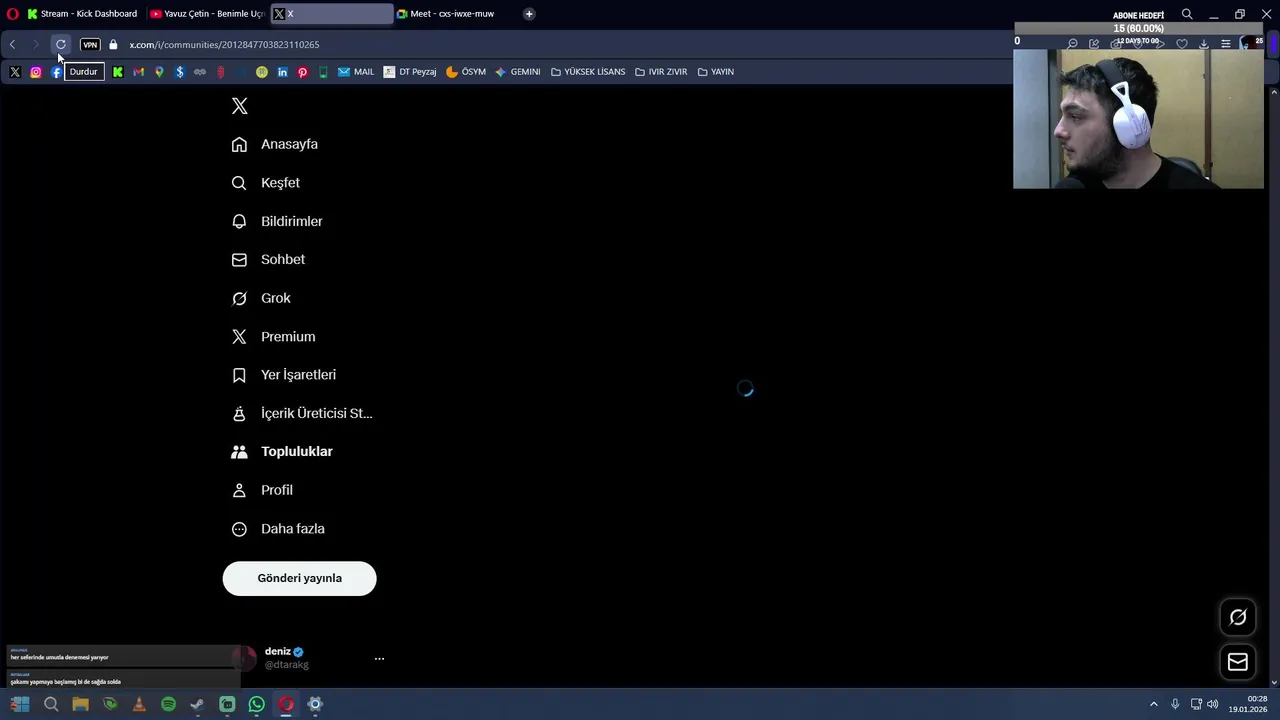Screen dimensions: 1280x720
Task: Click the Gönderi yayınla button
Action: point(299,578)
